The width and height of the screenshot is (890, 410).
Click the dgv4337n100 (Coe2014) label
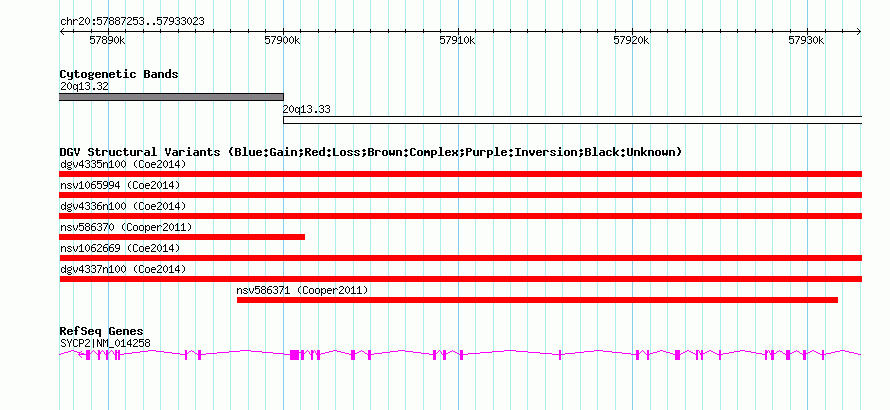pyautogui.click(x=123, y=270)
